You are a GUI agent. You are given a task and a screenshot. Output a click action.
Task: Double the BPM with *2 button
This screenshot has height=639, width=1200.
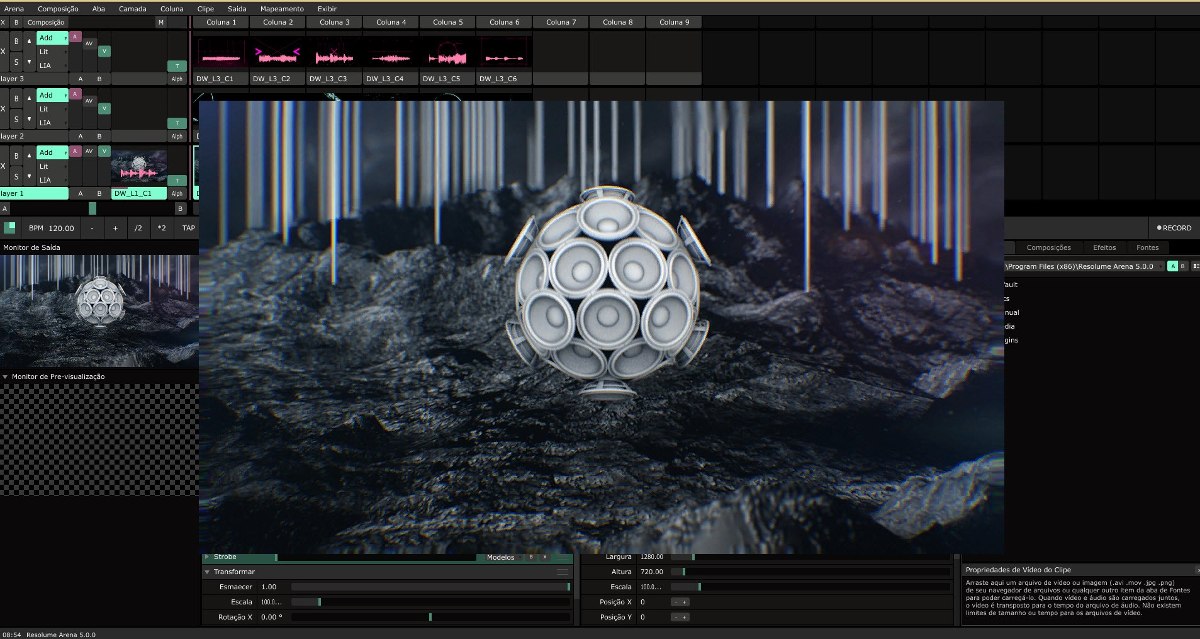click(162, 228)
